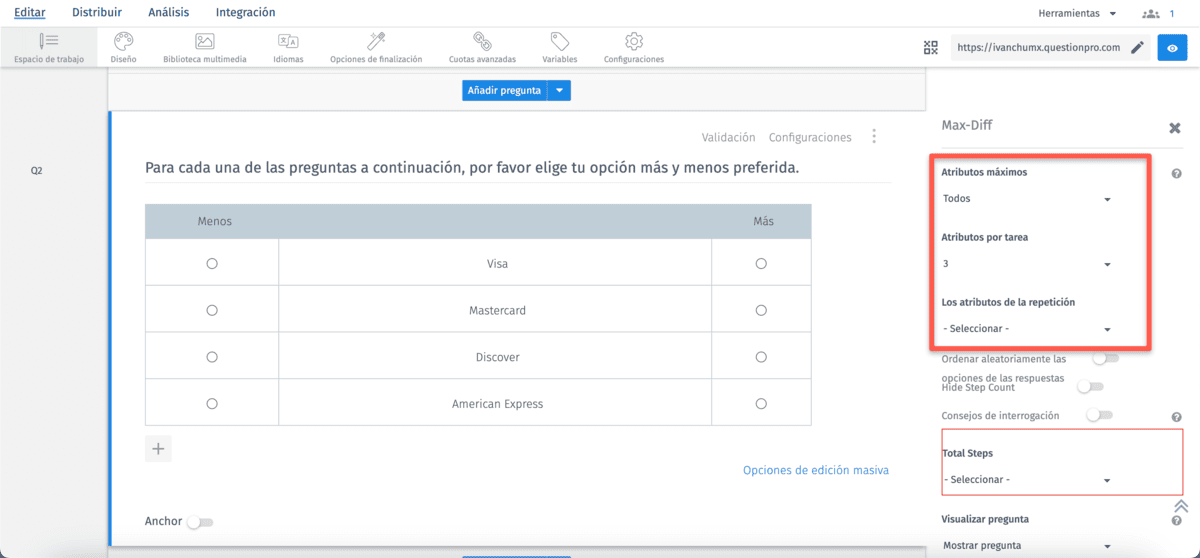Viewport: 1200px width, 558px height.
Task: Open the Total Steps dropdown
Action: point(1027,480)
